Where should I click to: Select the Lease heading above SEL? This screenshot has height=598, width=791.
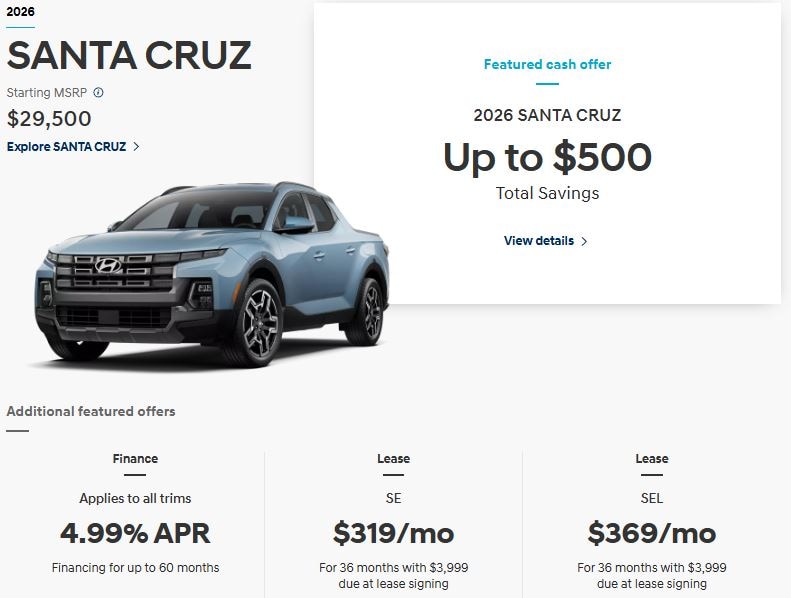(x=652, y=459)
